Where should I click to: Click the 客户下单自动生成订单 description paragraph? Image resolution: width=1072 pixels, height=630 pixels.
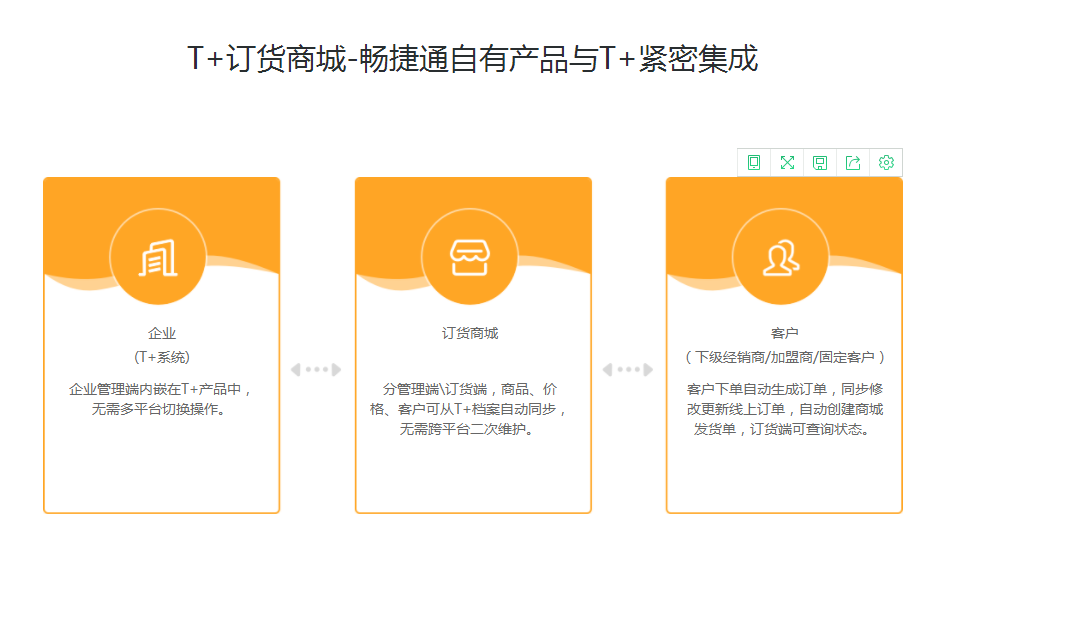pyautogui.click(x=785, y=409)
